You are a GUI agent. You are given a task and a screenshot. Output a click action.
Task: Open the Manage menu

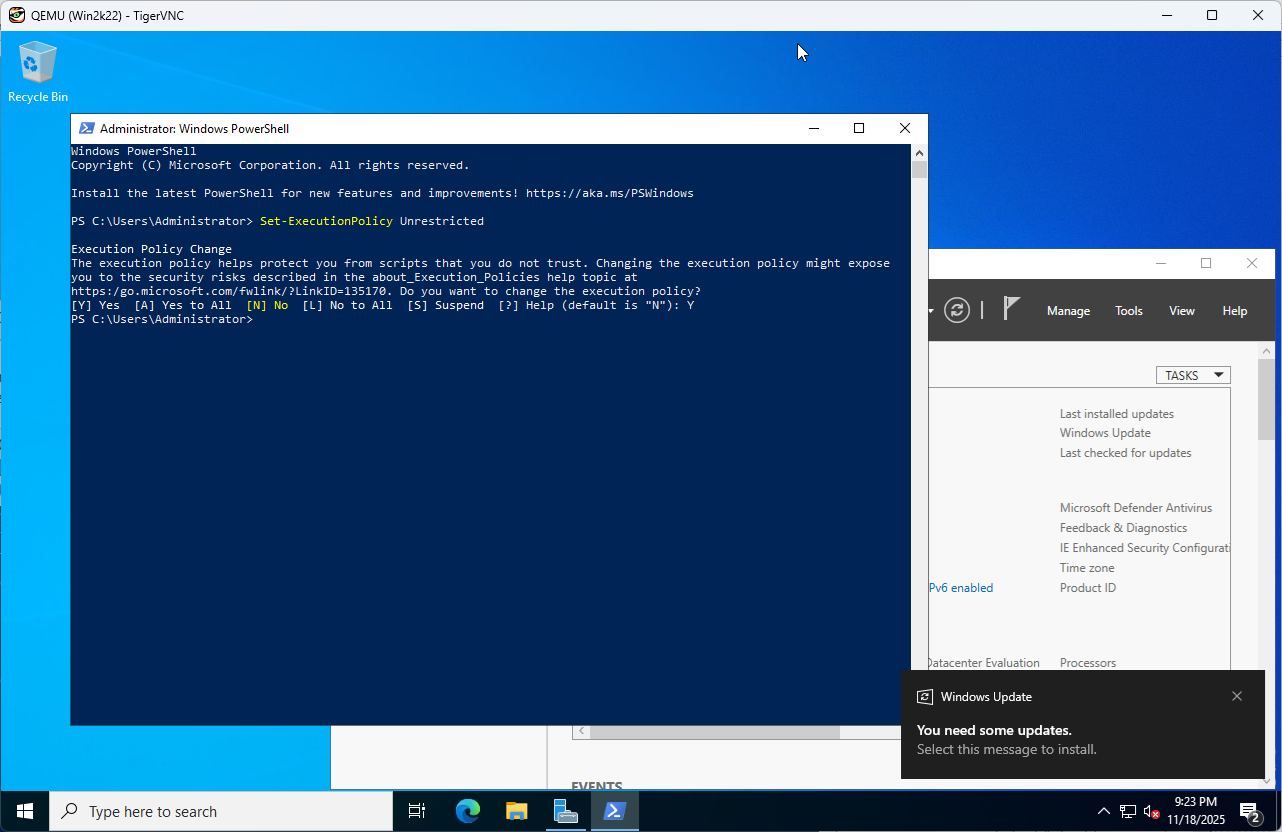point(1068,311)
